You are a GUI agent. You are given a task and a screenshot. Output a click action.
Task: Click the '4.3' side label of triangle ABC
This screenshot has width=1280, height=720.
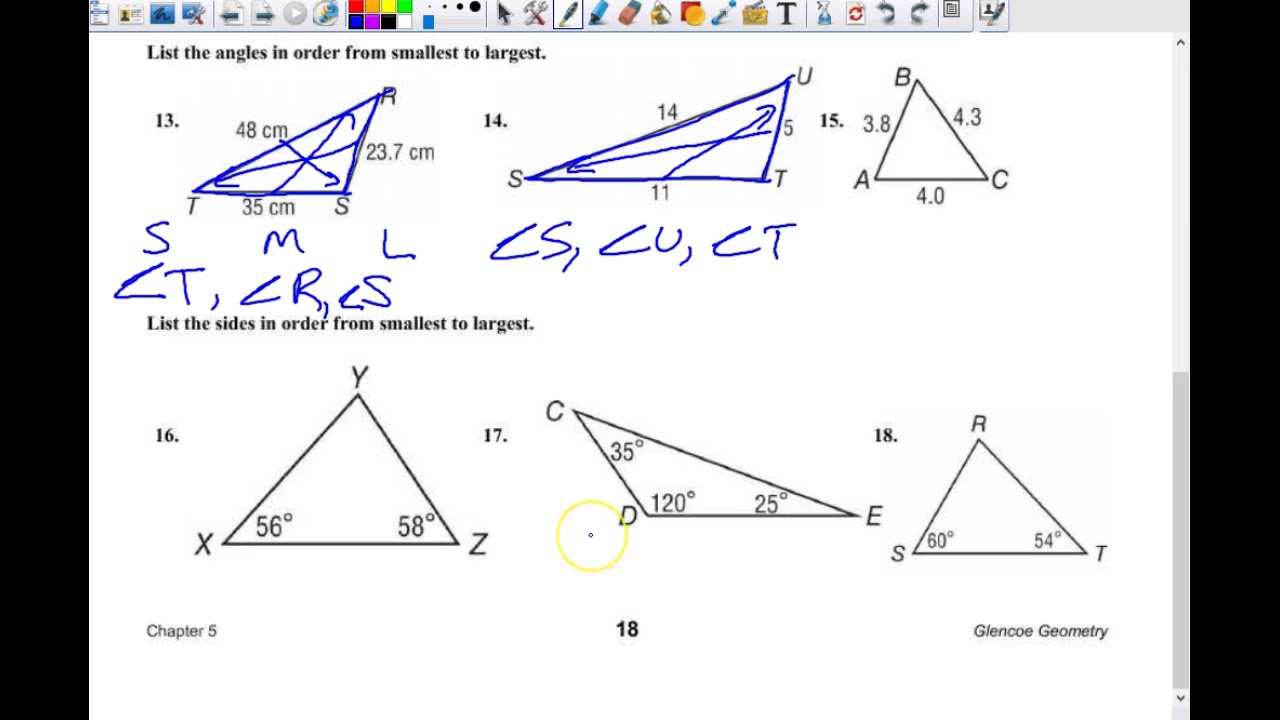967,117
